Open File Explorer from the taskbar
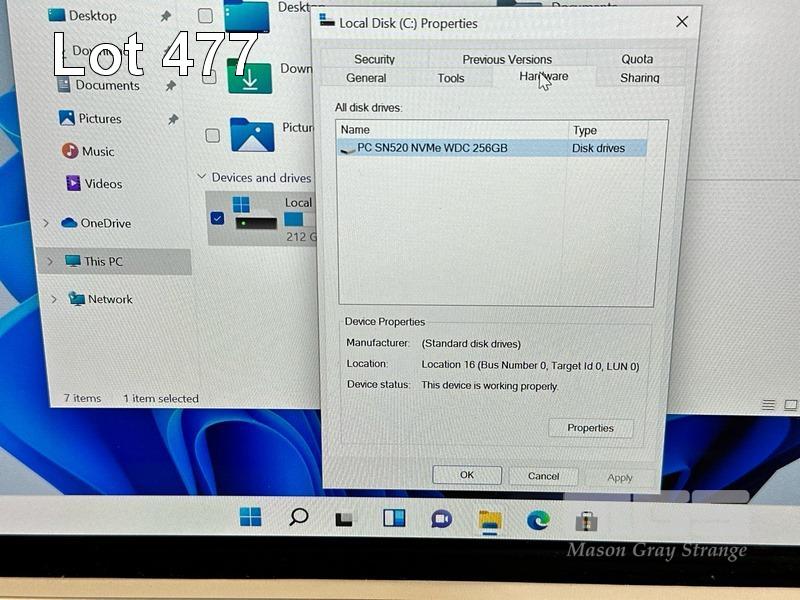The image size is (800, 600). click(x=490, y=520)
